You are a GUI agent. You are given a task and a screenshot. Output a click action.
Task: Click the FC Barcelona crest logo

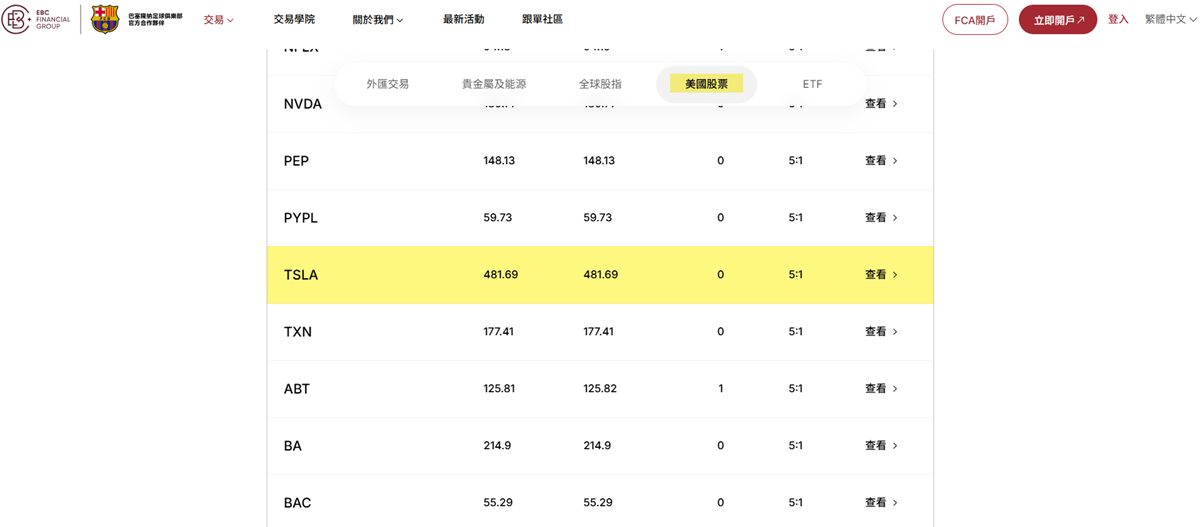pyautogui.click(x=105, y=19)
